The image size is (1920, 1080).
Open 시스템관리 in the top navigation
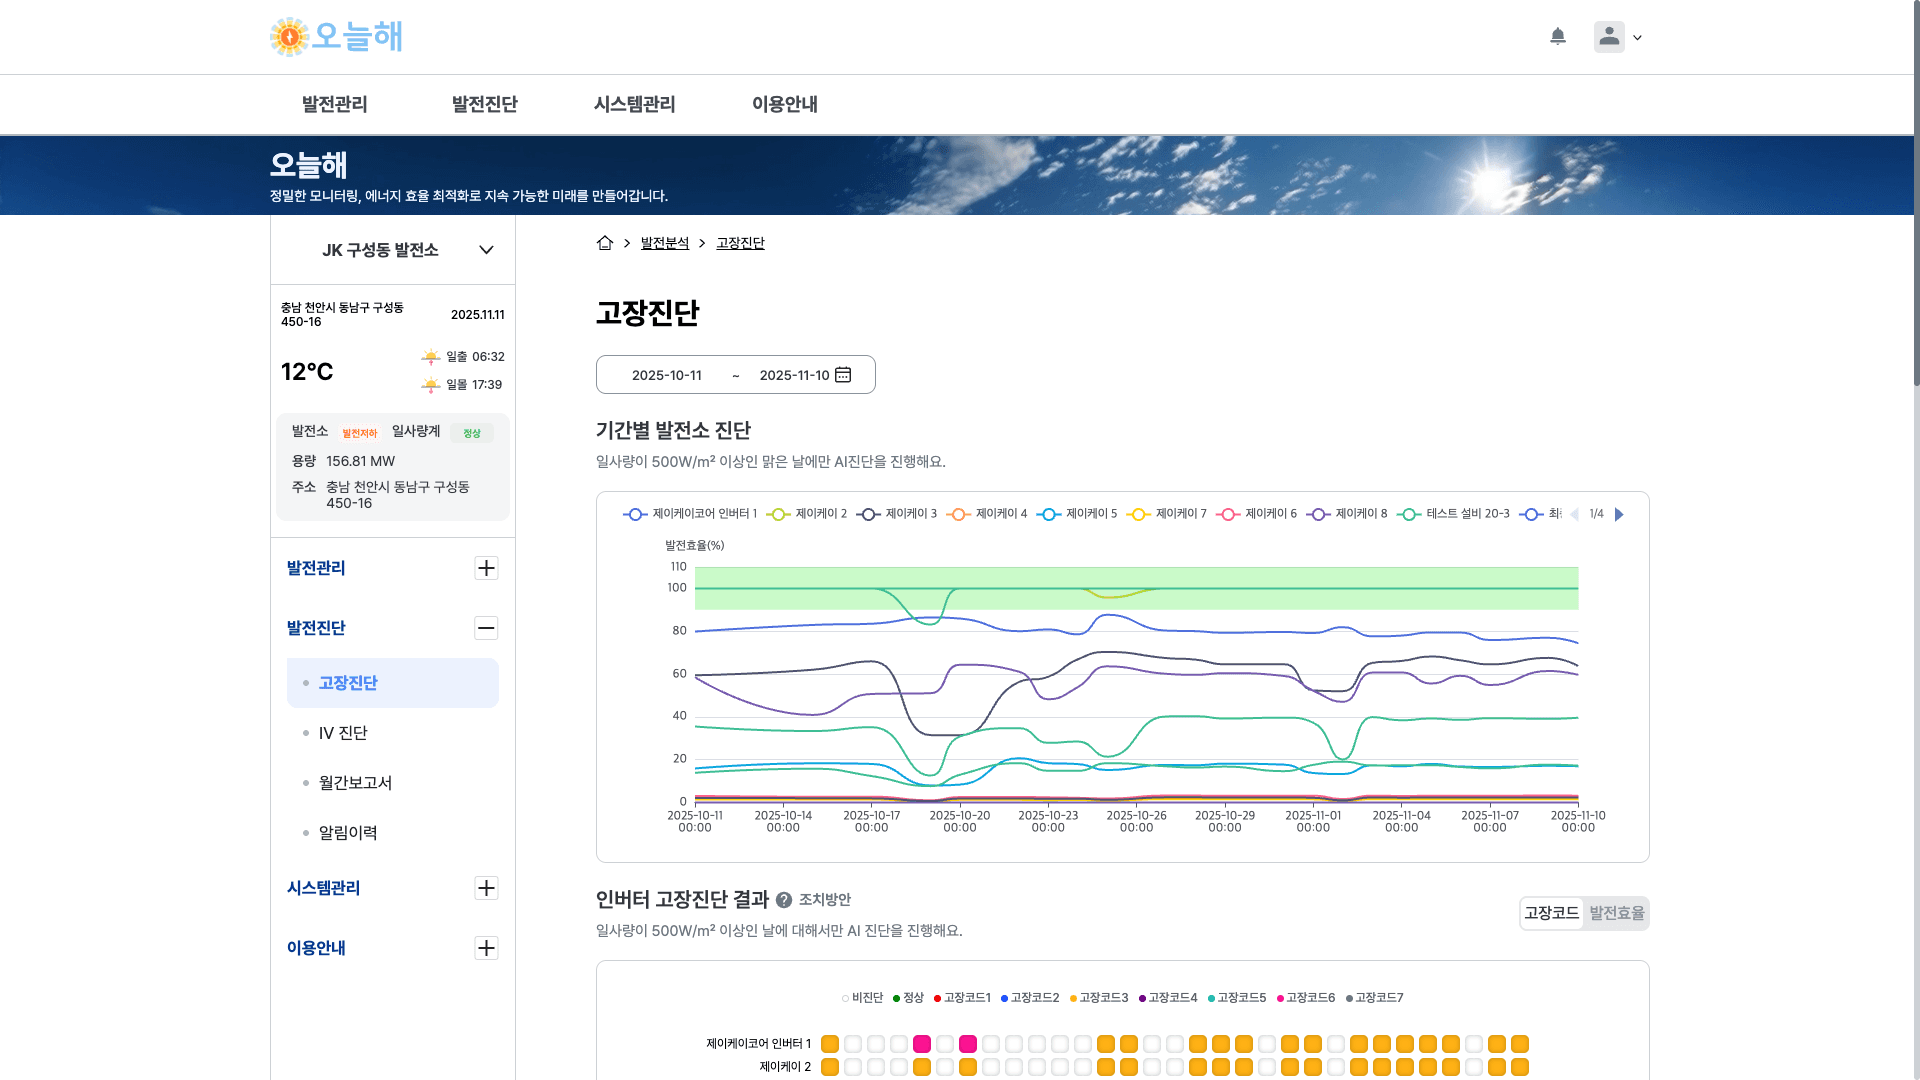[x=634, y=104]
